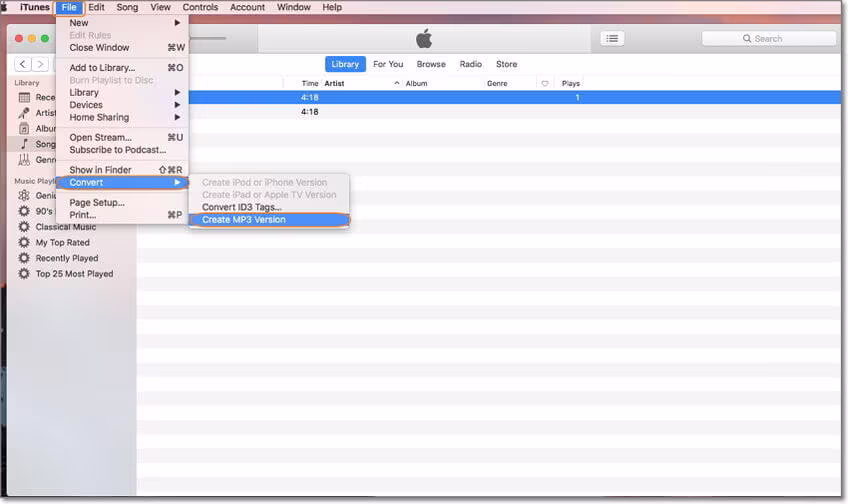Open Artists via the microphone icon

tap(24, 113)
